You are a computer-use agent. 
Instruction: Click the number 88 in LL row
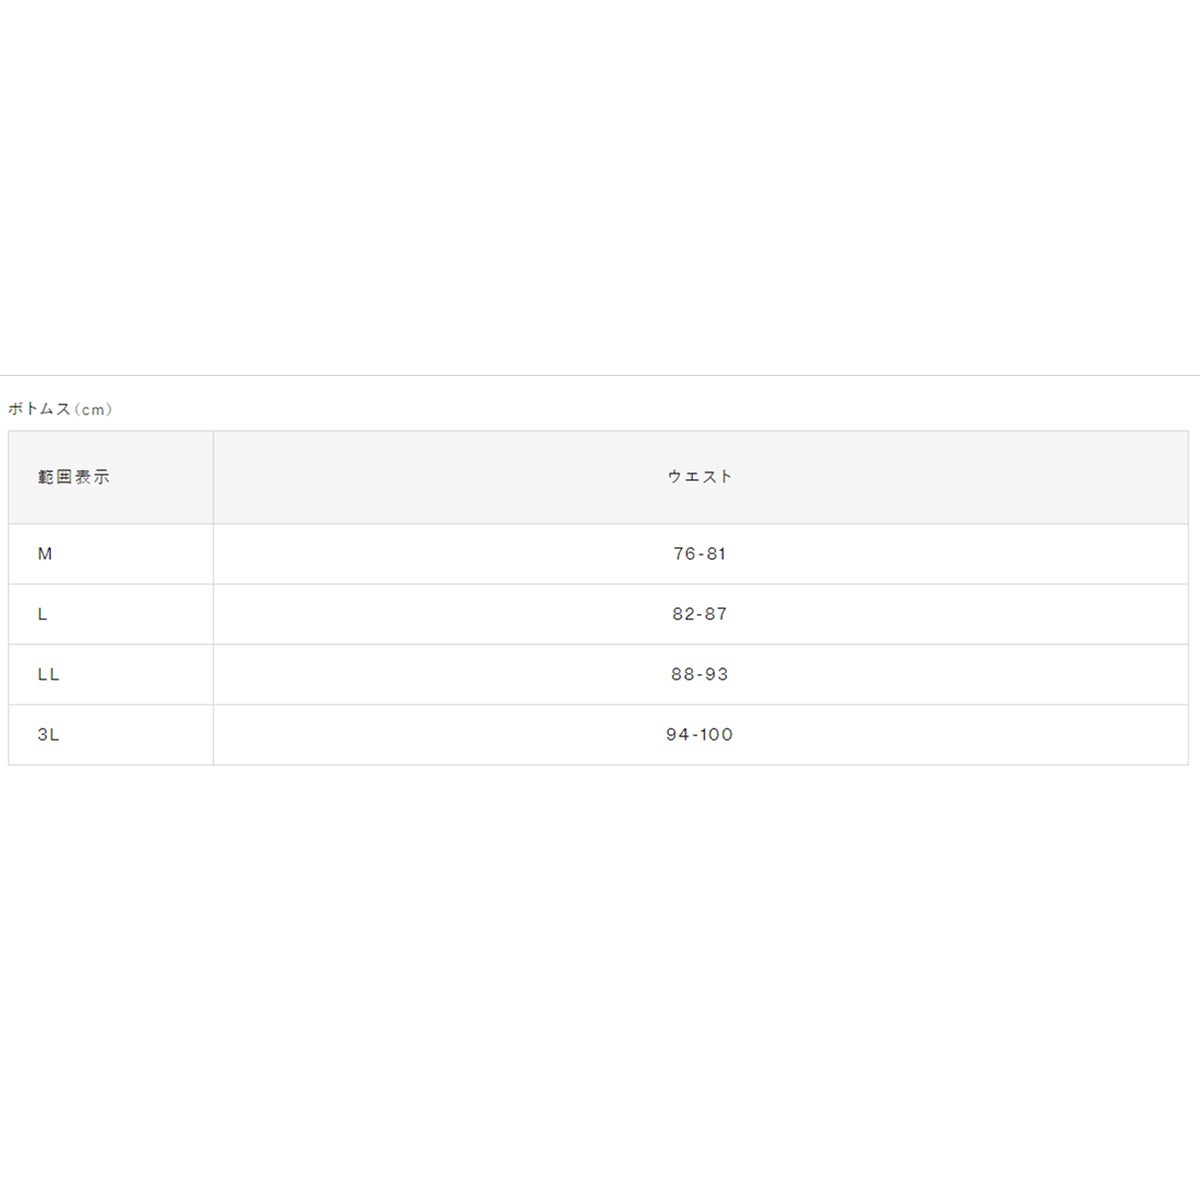click(682, 674)
